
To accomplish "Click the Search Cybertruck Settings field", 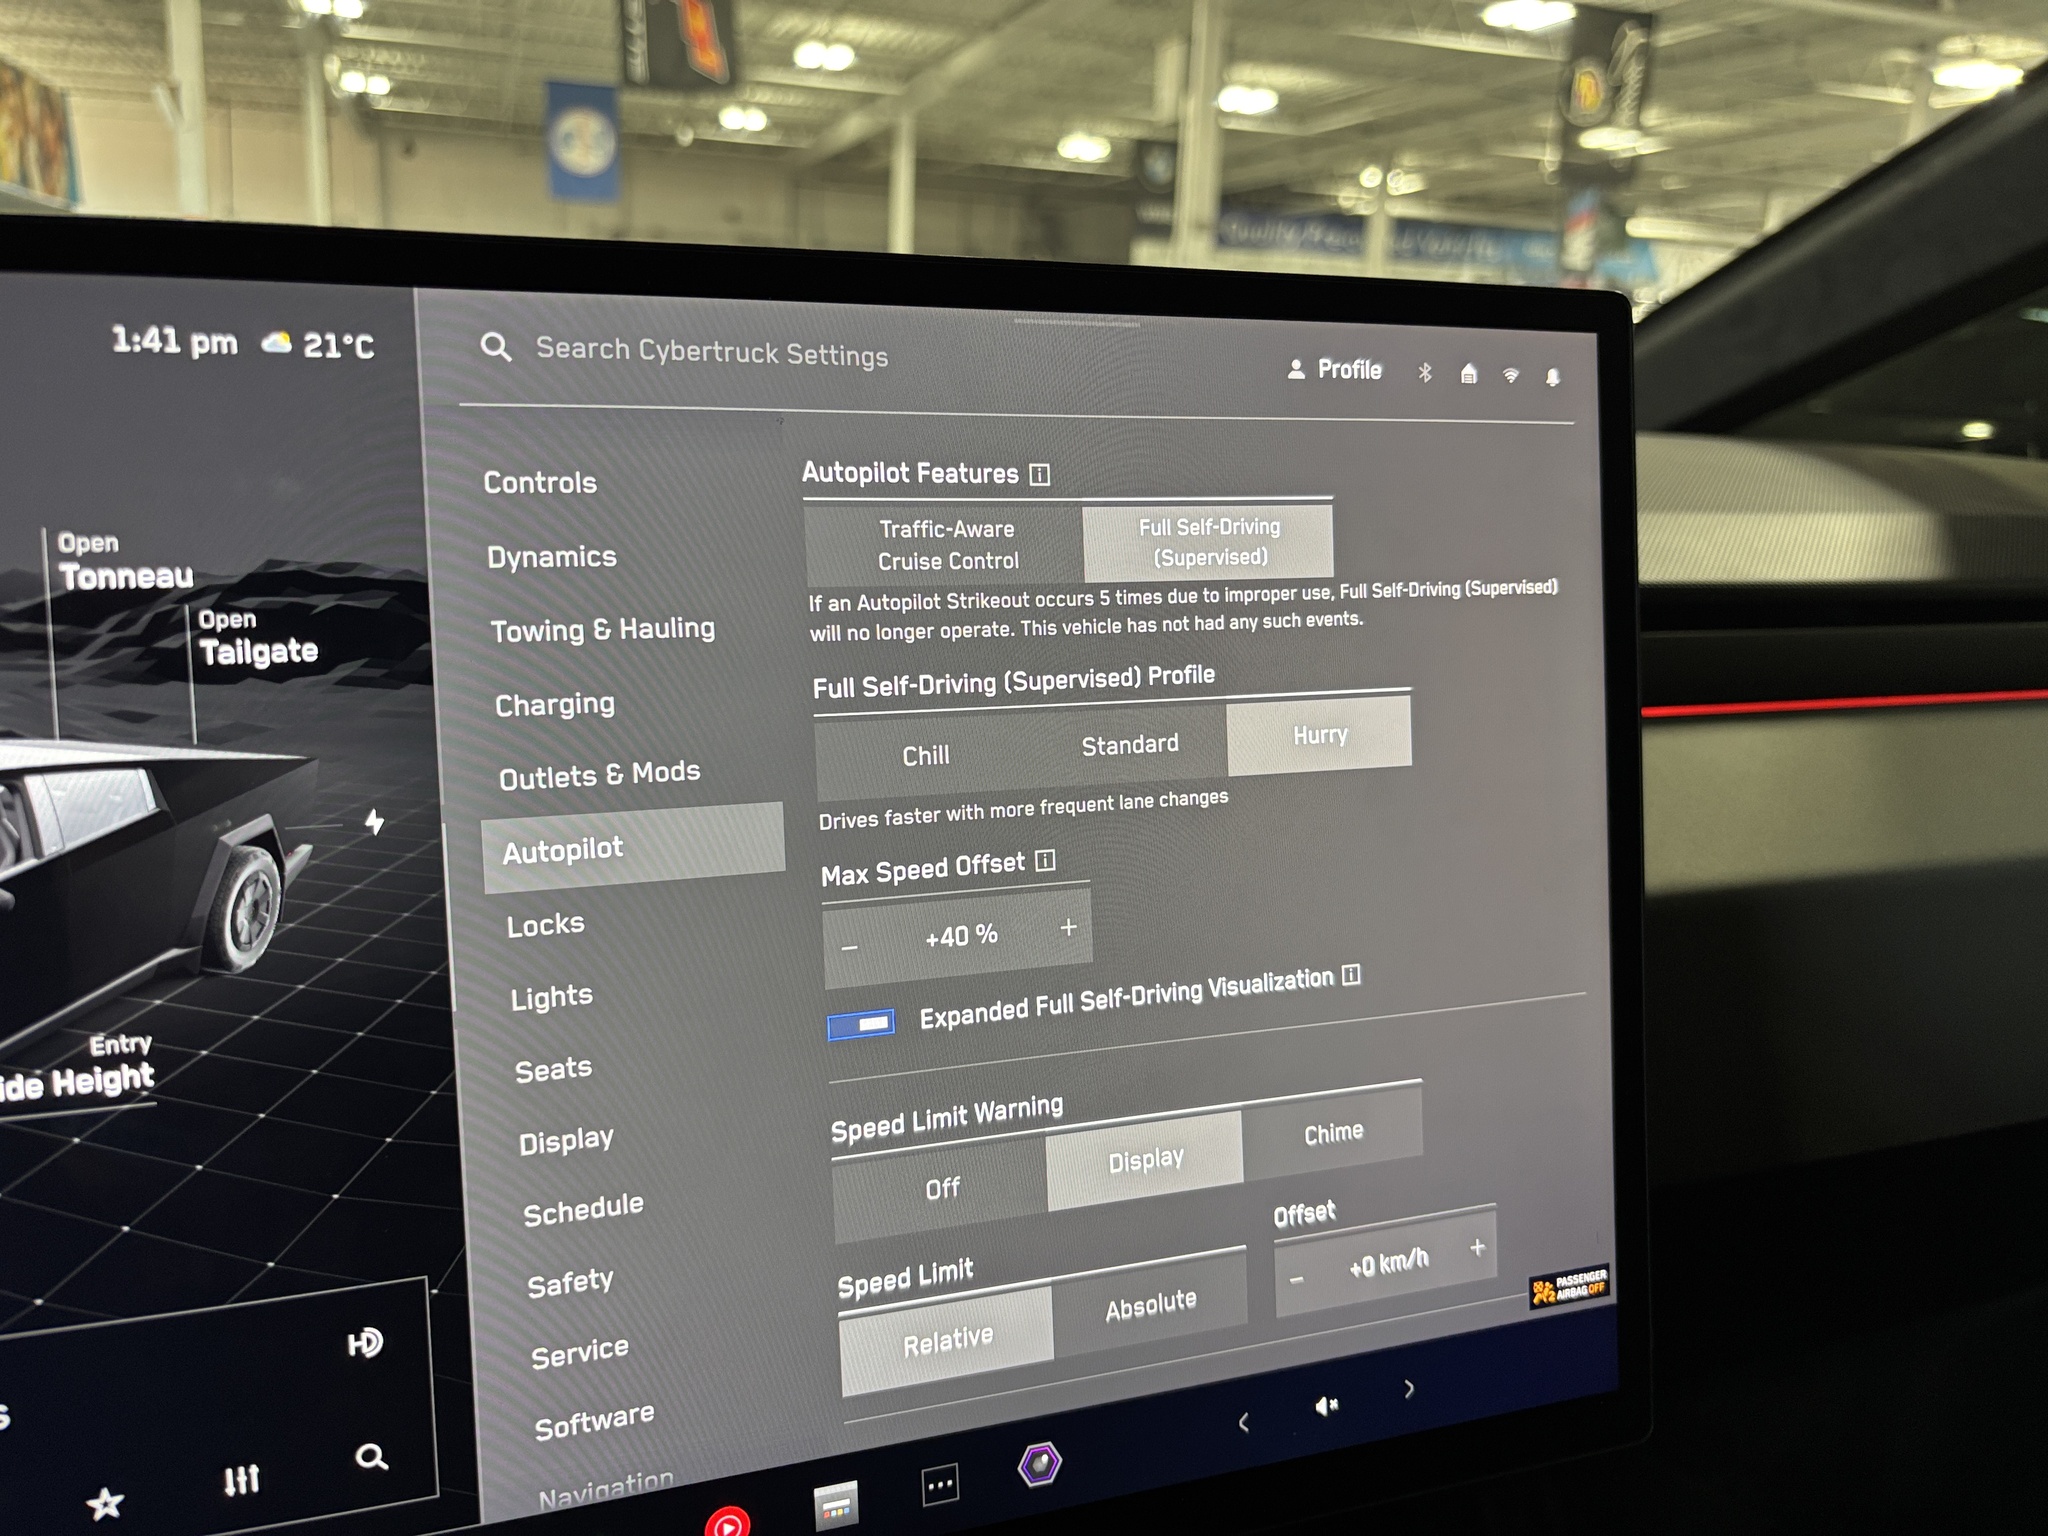I will [x=711, y=352].
